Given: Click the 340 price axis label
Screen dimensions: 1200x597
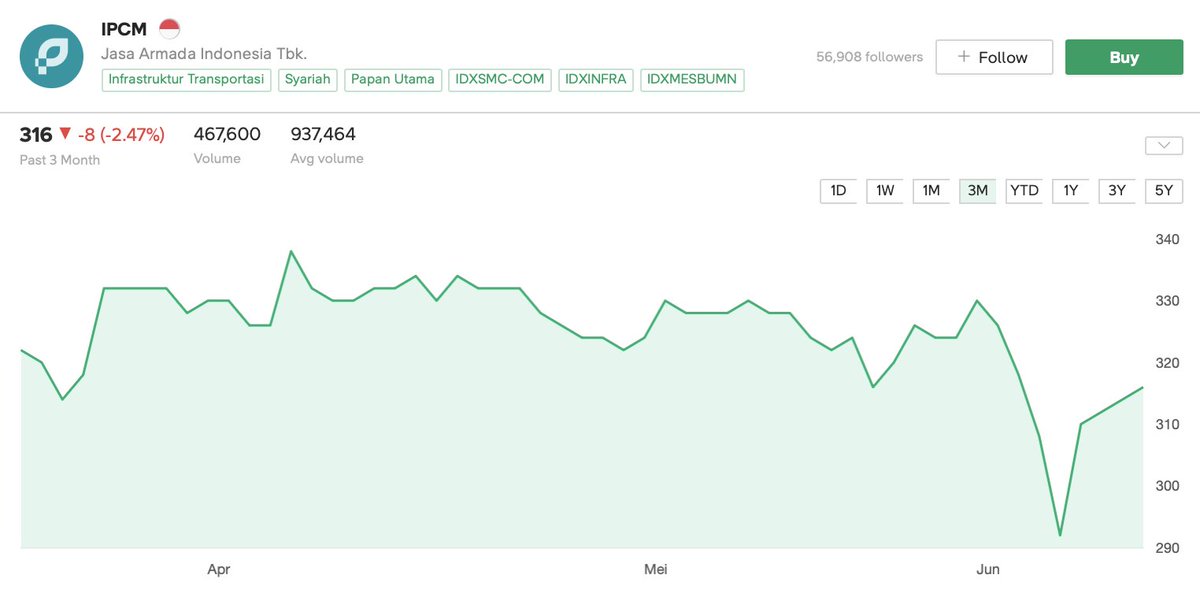Looking at the screenshot, I should click(1168, 240).
